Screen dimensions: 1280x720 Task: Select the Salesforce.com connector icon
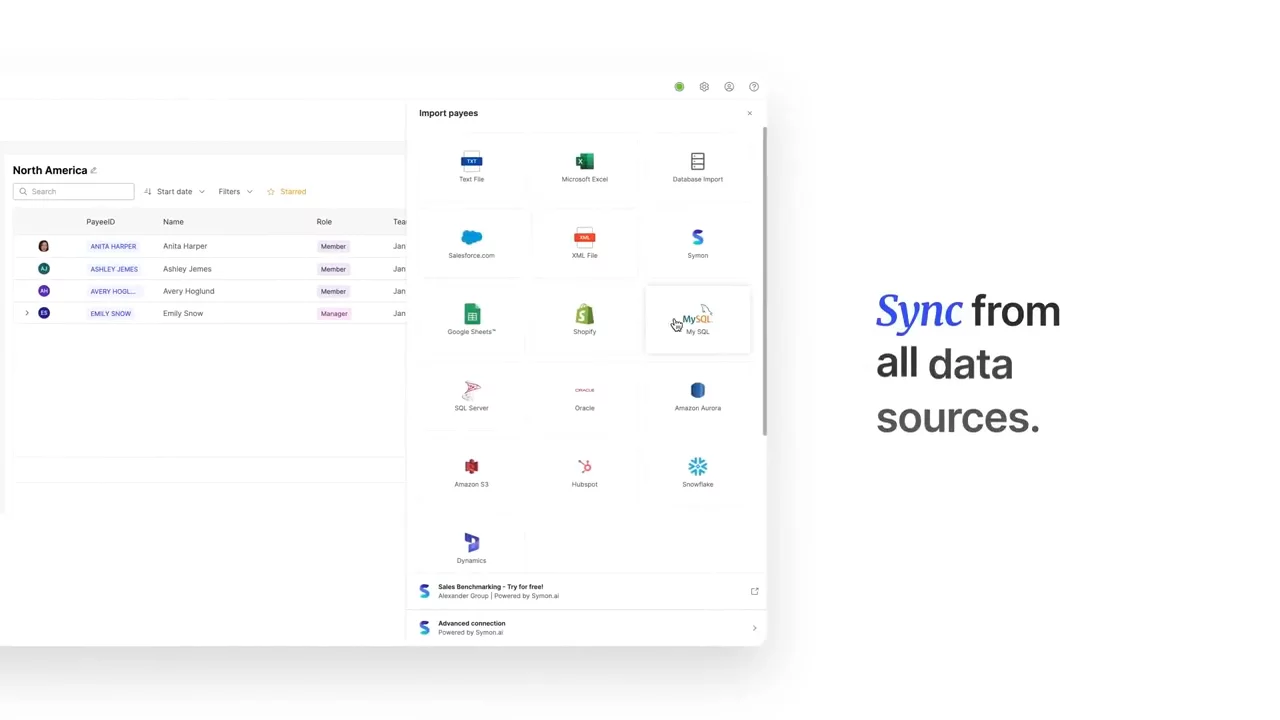coord(471,243)
